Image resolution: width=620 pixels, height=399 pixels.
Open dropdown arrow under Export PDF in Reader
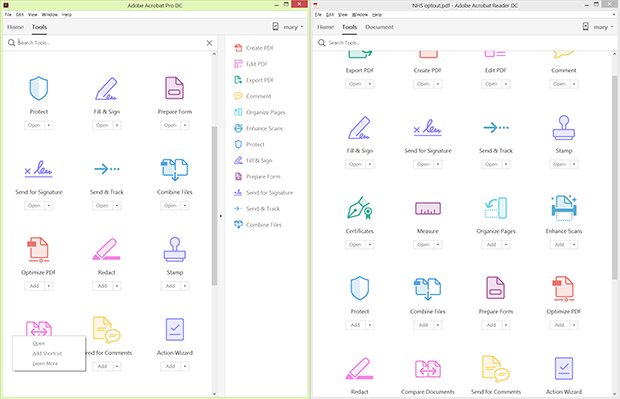click(x=370, y=84)
